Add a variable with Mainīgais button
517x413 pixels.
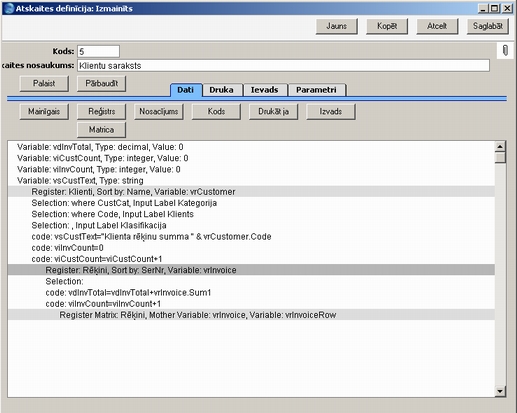(44, 111)
